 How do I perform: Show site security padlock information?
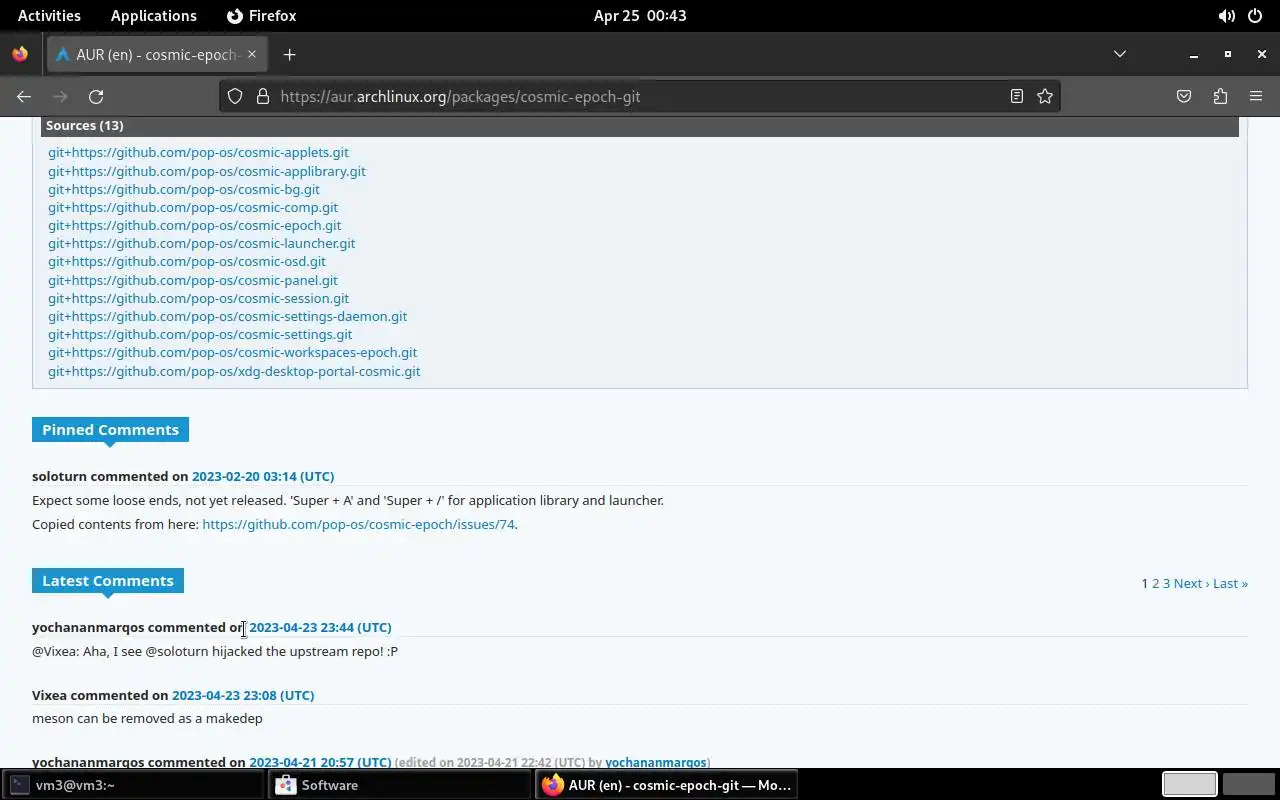pos(263,96)
